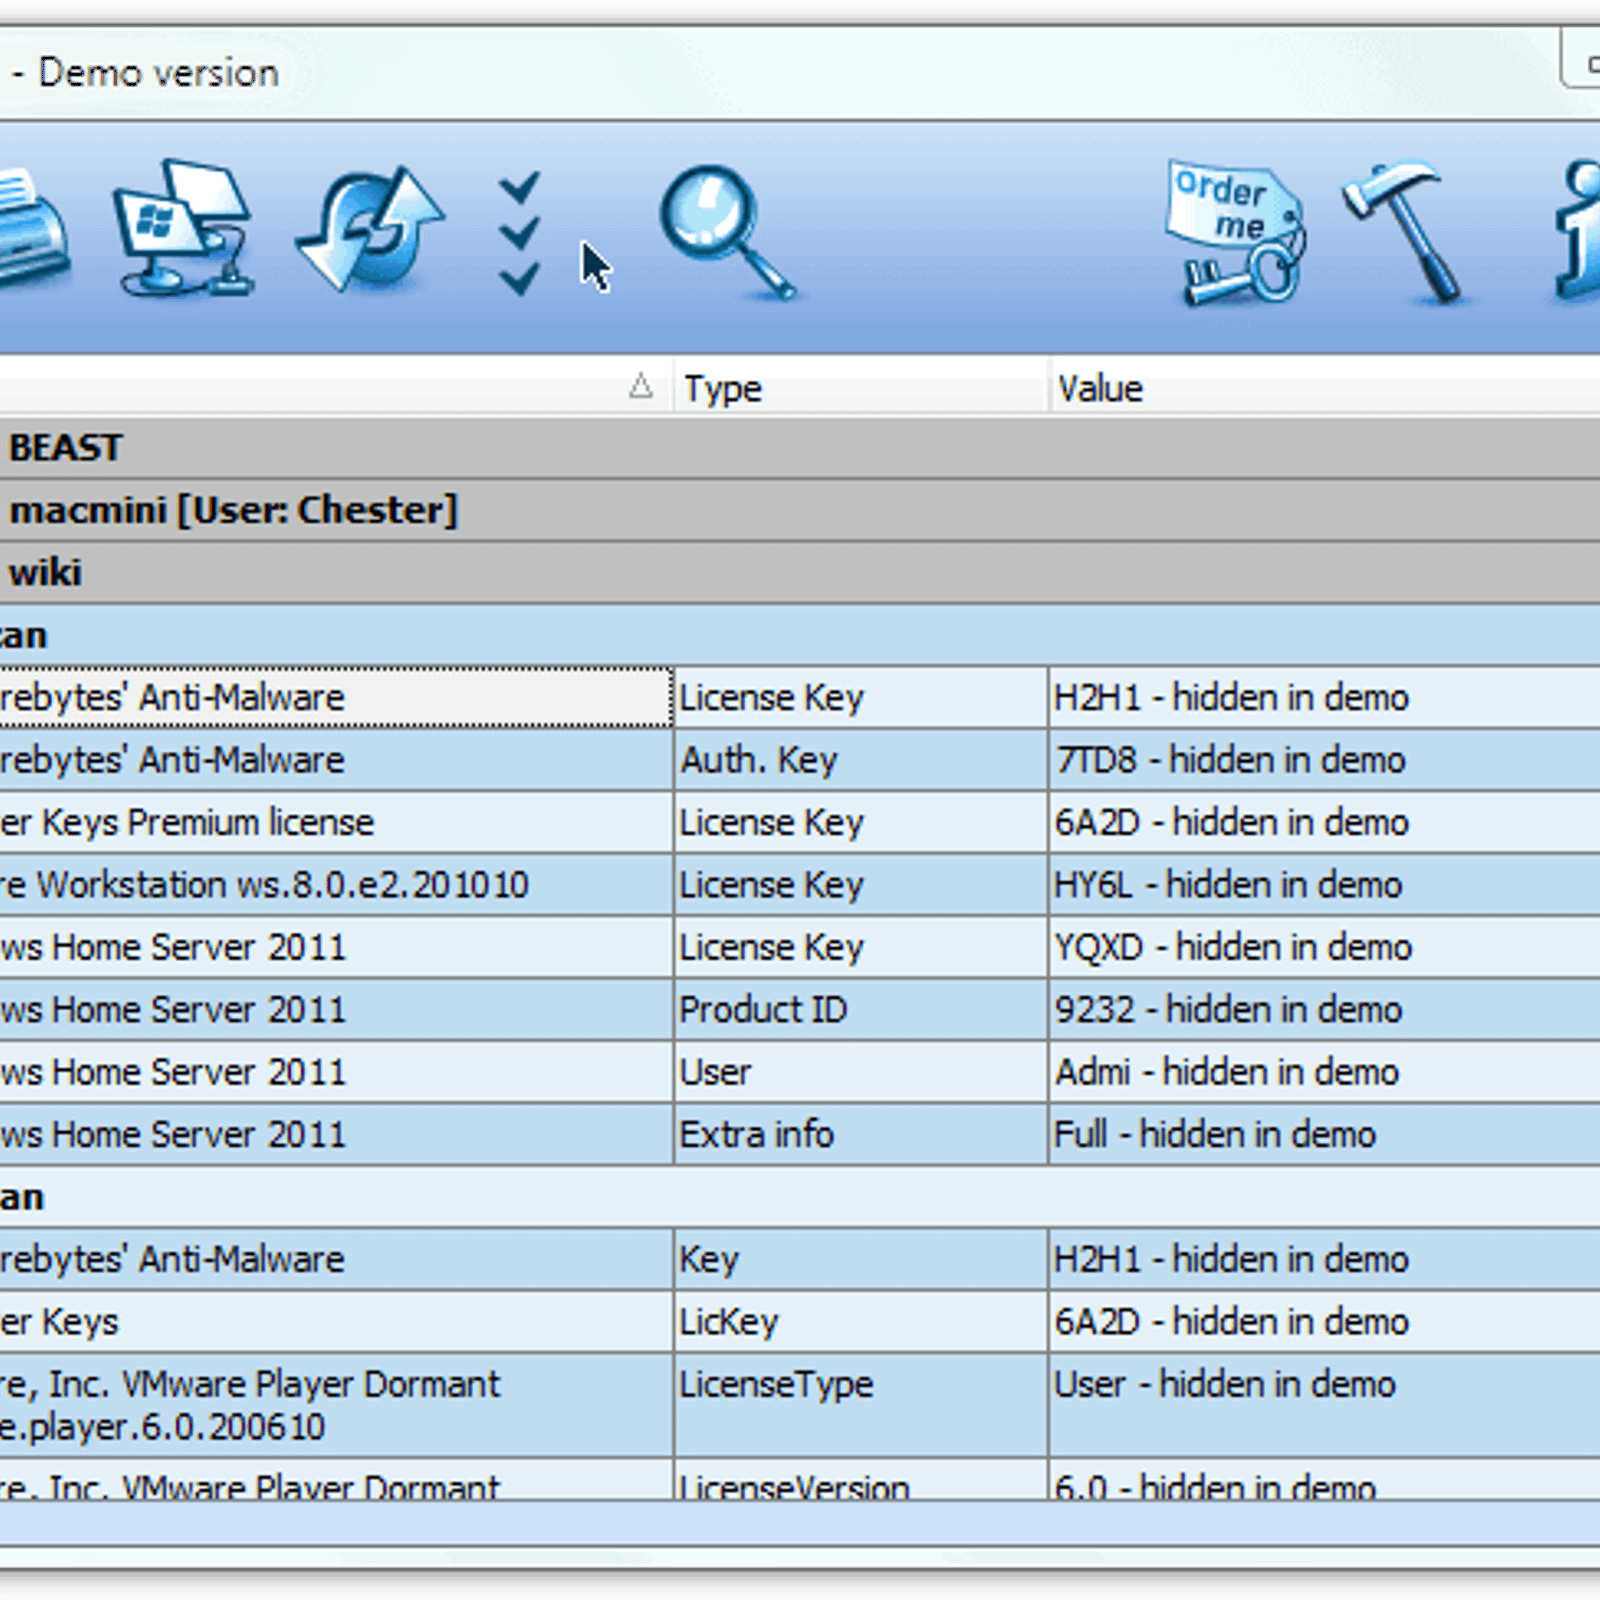The height and width of the screenshot is (1600, 1600).
Task: Sort by the Value column header
Action: pos(1325,387)
